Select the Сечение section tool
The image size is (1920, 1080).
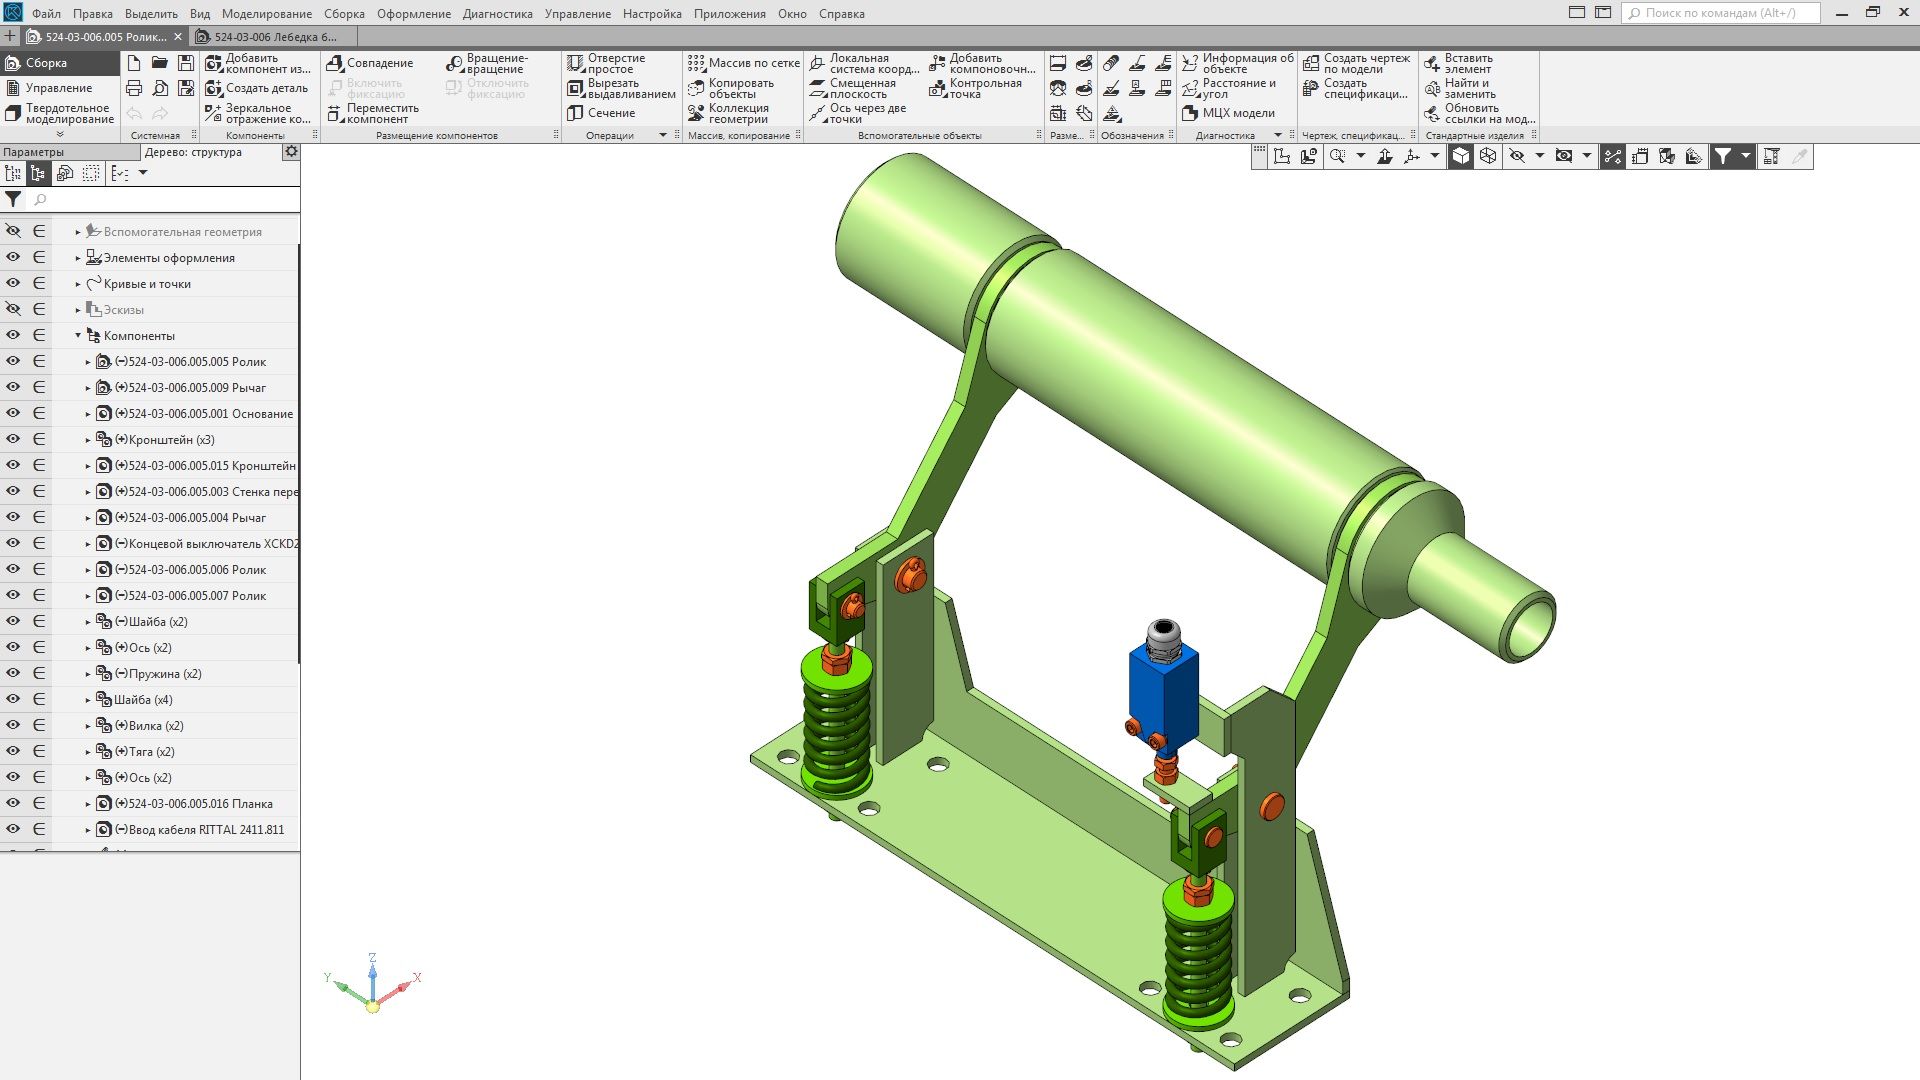[x=600, y=113]
